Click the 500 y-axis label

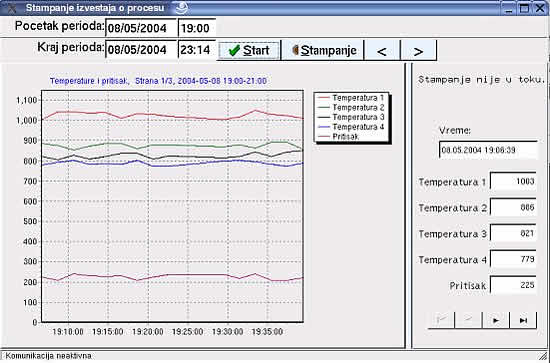pyautogui.click(x=30, y=221)
